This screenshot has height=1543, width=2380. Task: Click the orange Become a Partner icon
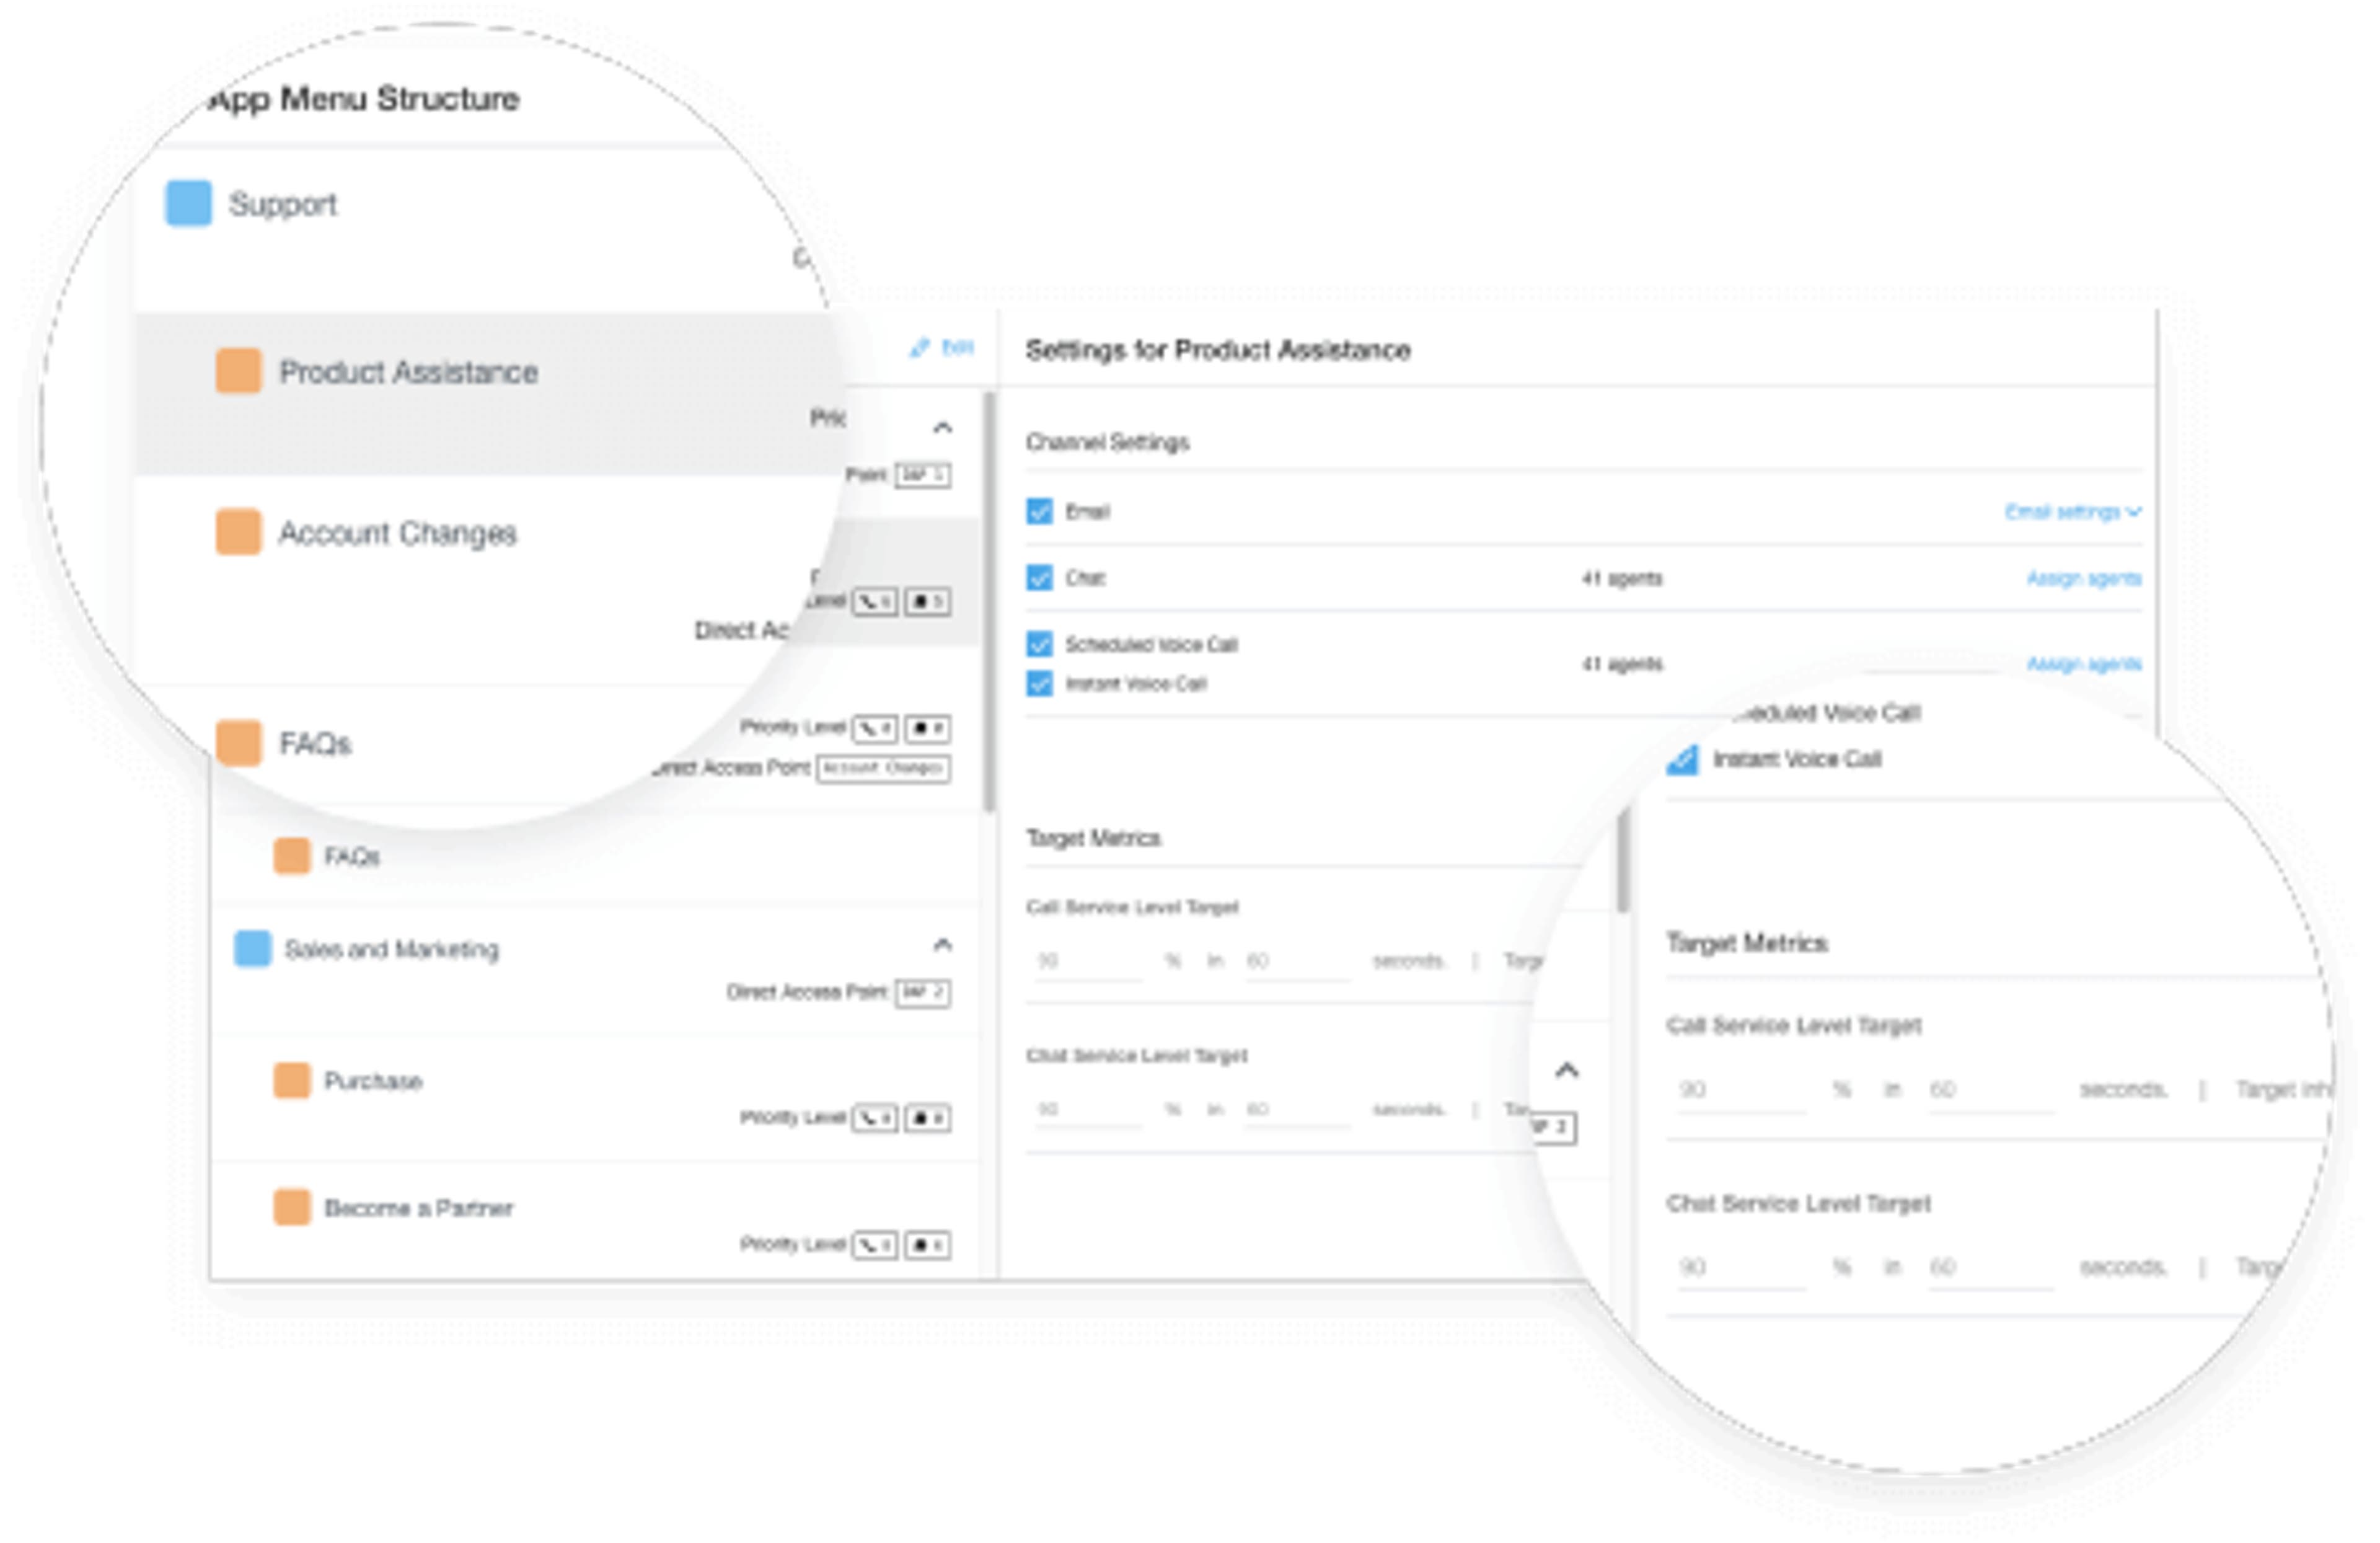coord(292,1207)
